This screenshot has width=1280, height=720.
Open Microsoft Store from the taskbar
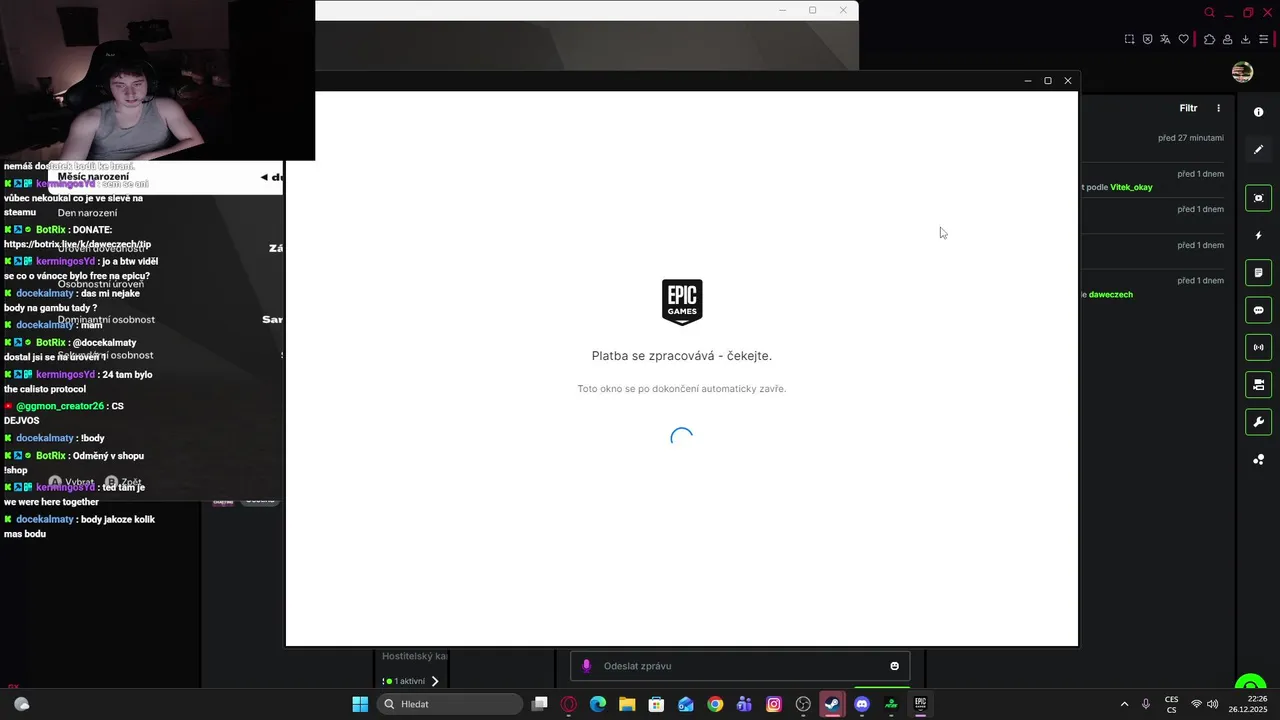656,704
